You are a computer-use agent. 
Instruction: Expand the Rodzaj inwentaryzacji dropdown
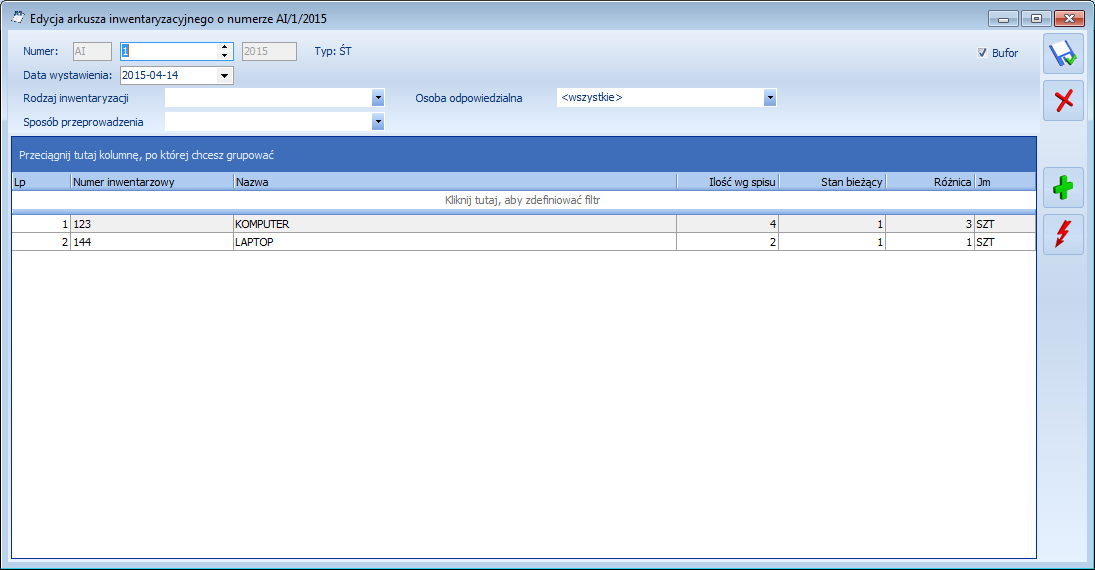pos(378,98)
